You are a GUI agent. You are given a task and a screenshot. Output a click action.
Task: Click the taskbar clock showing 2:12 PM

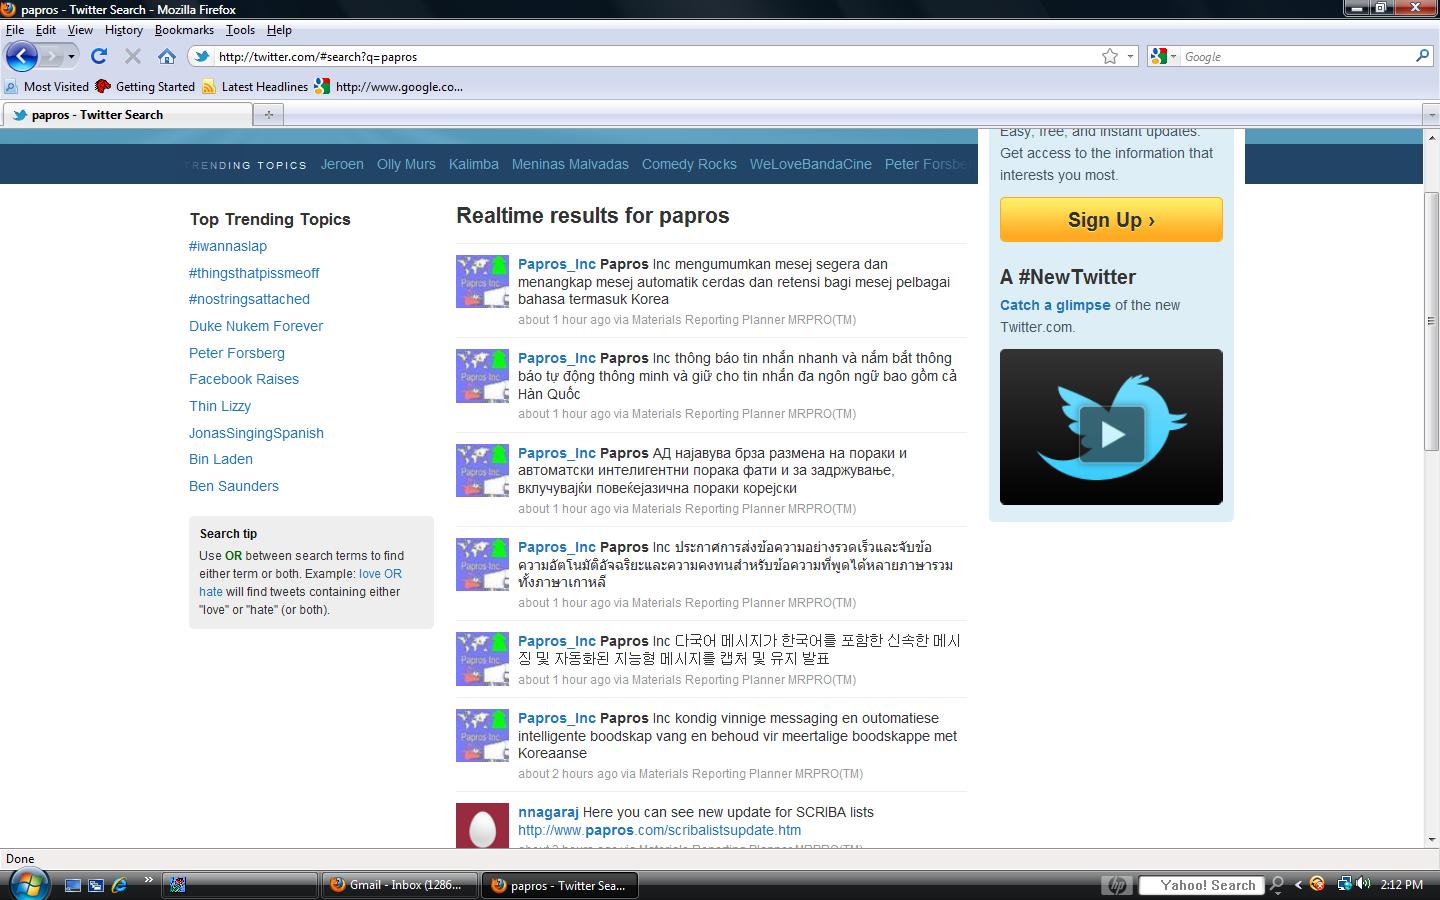click(x=1401, y=885)
